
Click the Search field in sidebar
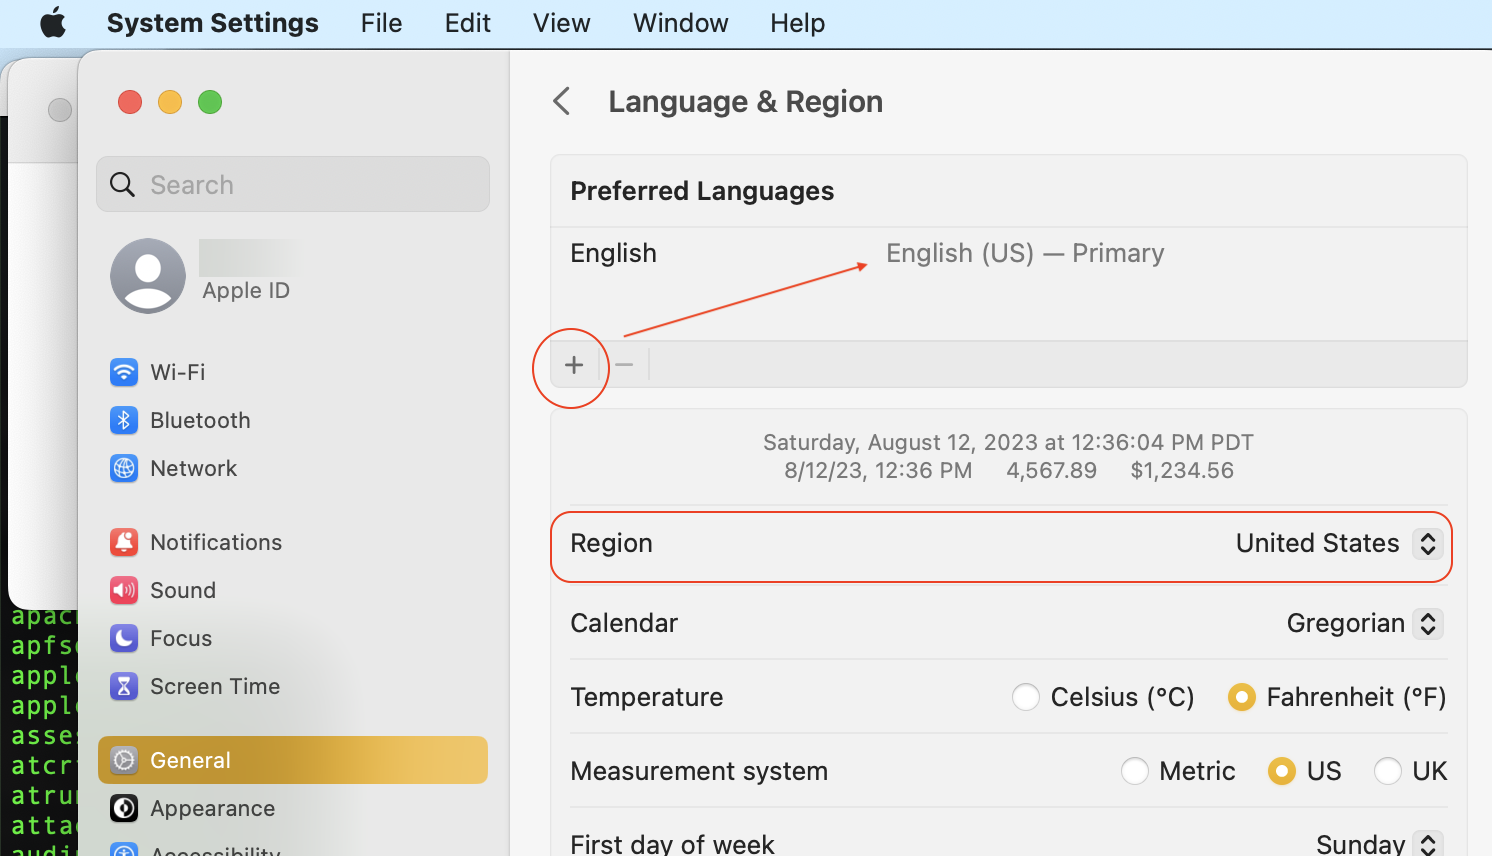[x=293, y=185]
